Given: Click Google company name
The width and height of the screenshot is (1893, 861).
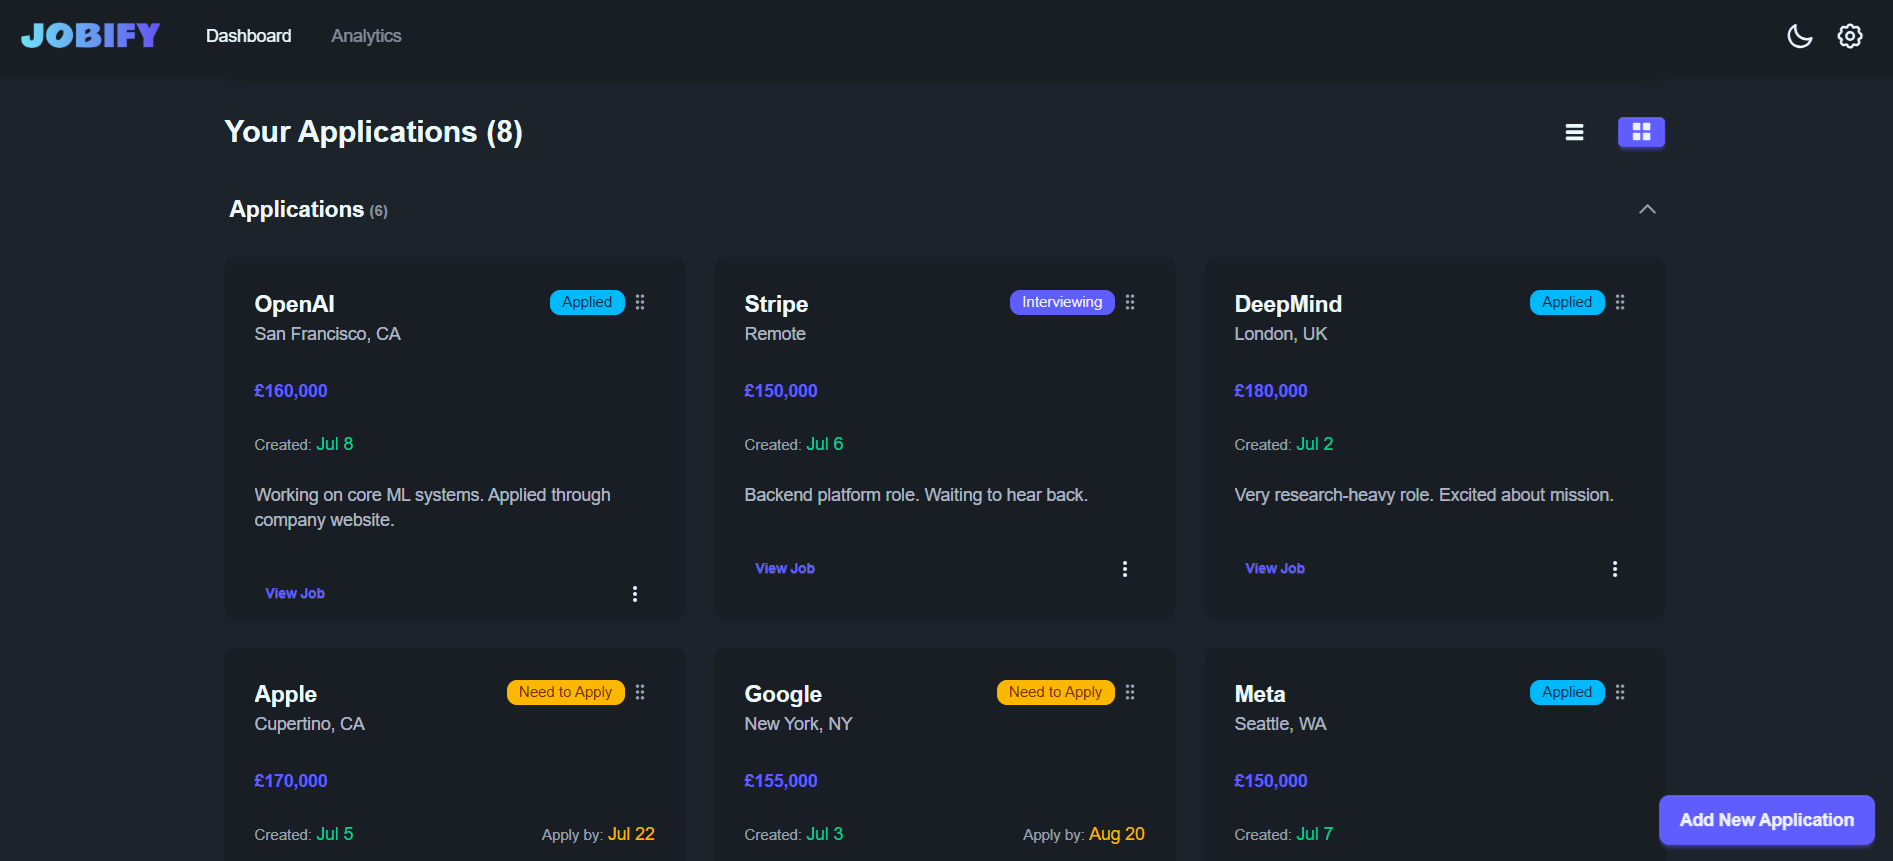Looking at the screenshot, I should tap(783, 694).
